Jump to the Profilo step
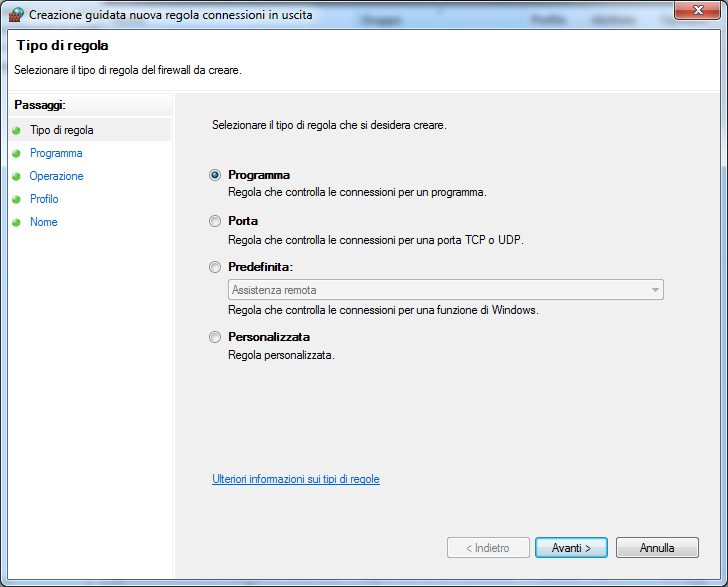 tap(44, 199)
